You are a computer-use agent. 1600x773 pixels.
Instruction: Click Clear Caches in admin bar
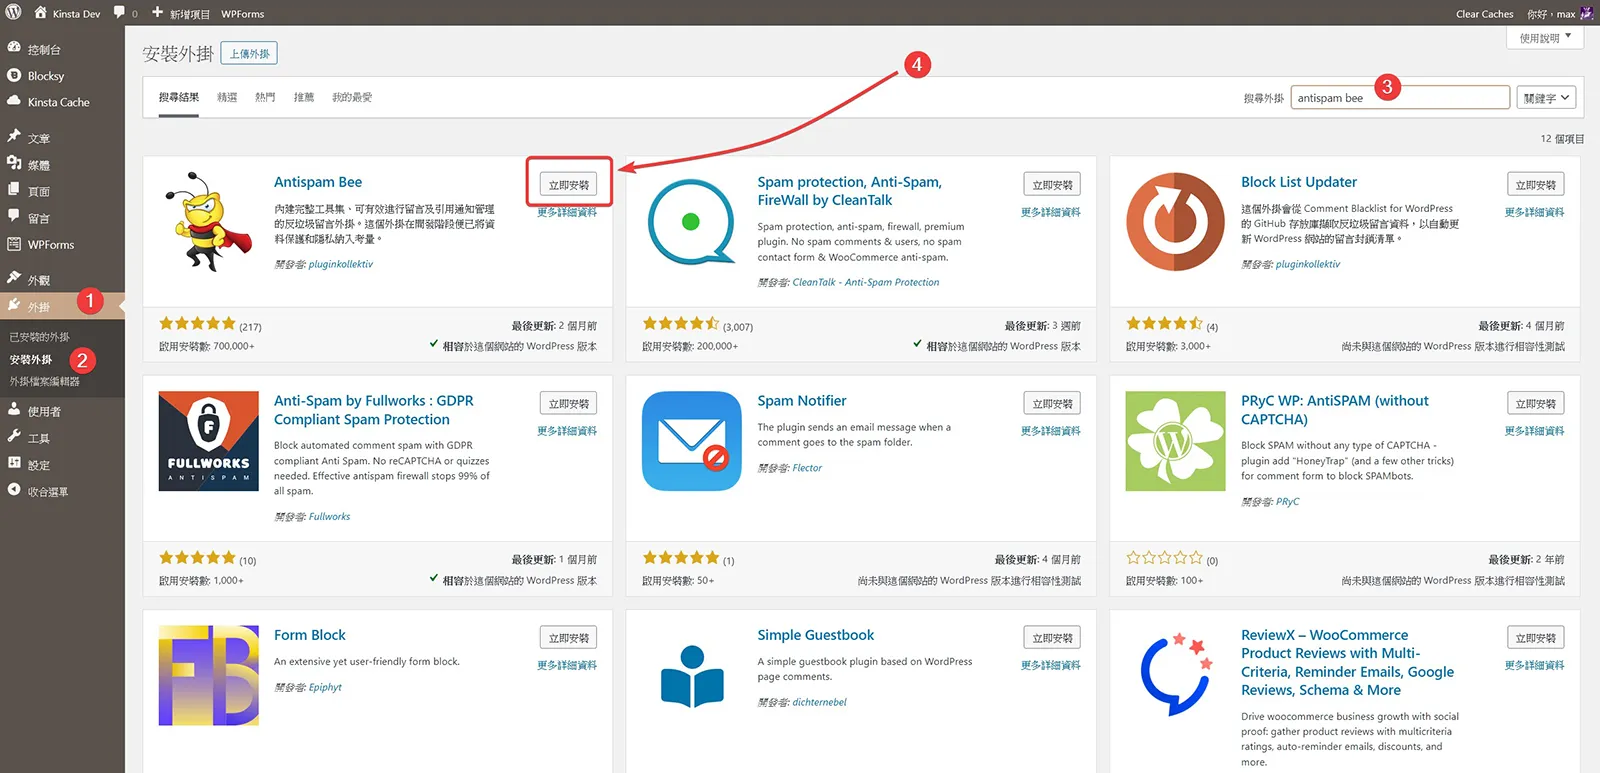(x=1484, y=14)
